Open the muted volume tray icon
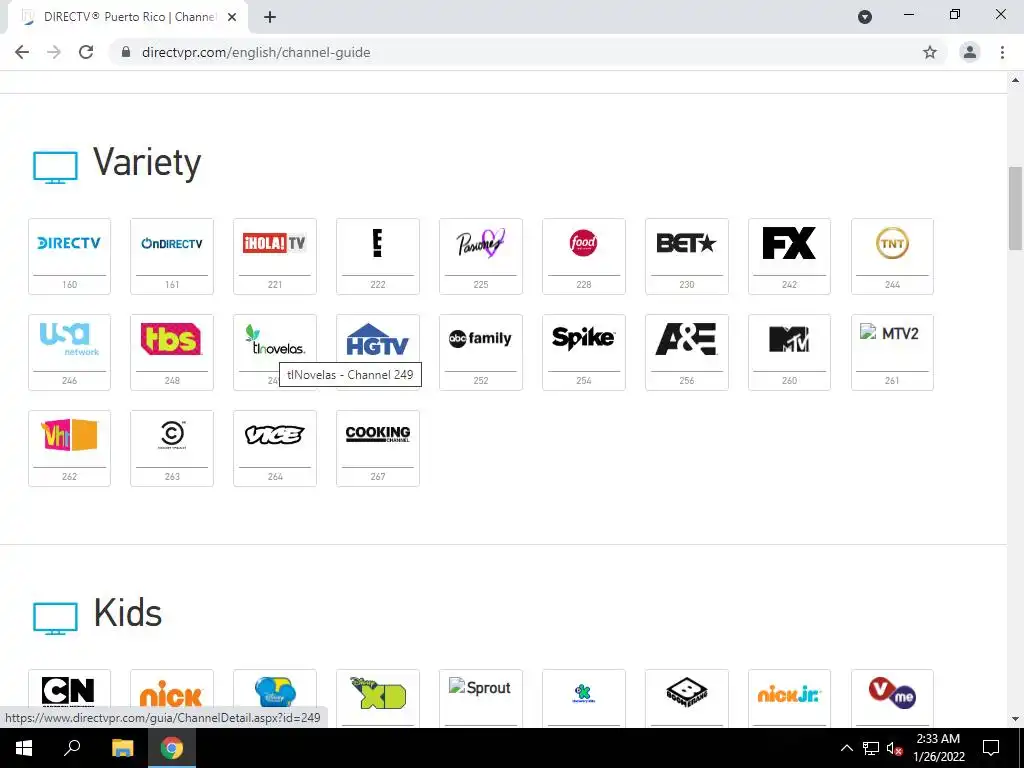Screen dimensions: 1024x768 tap(894, 748)
